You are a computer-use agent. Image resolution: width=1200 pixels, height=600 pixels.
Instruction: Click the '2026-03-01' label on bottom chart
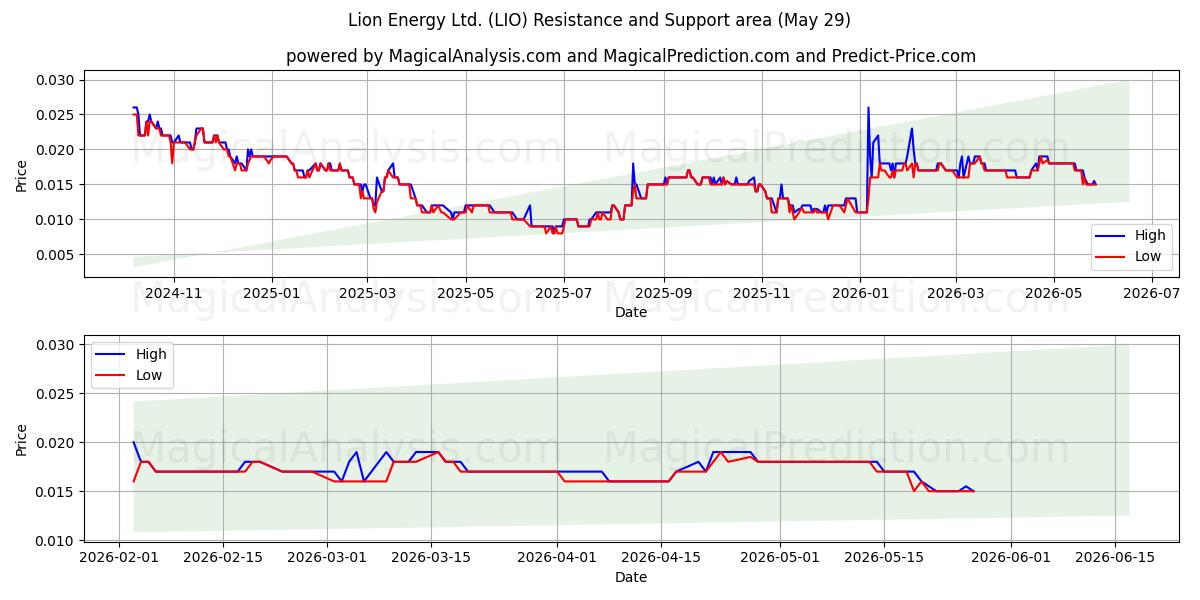point(327,559)
